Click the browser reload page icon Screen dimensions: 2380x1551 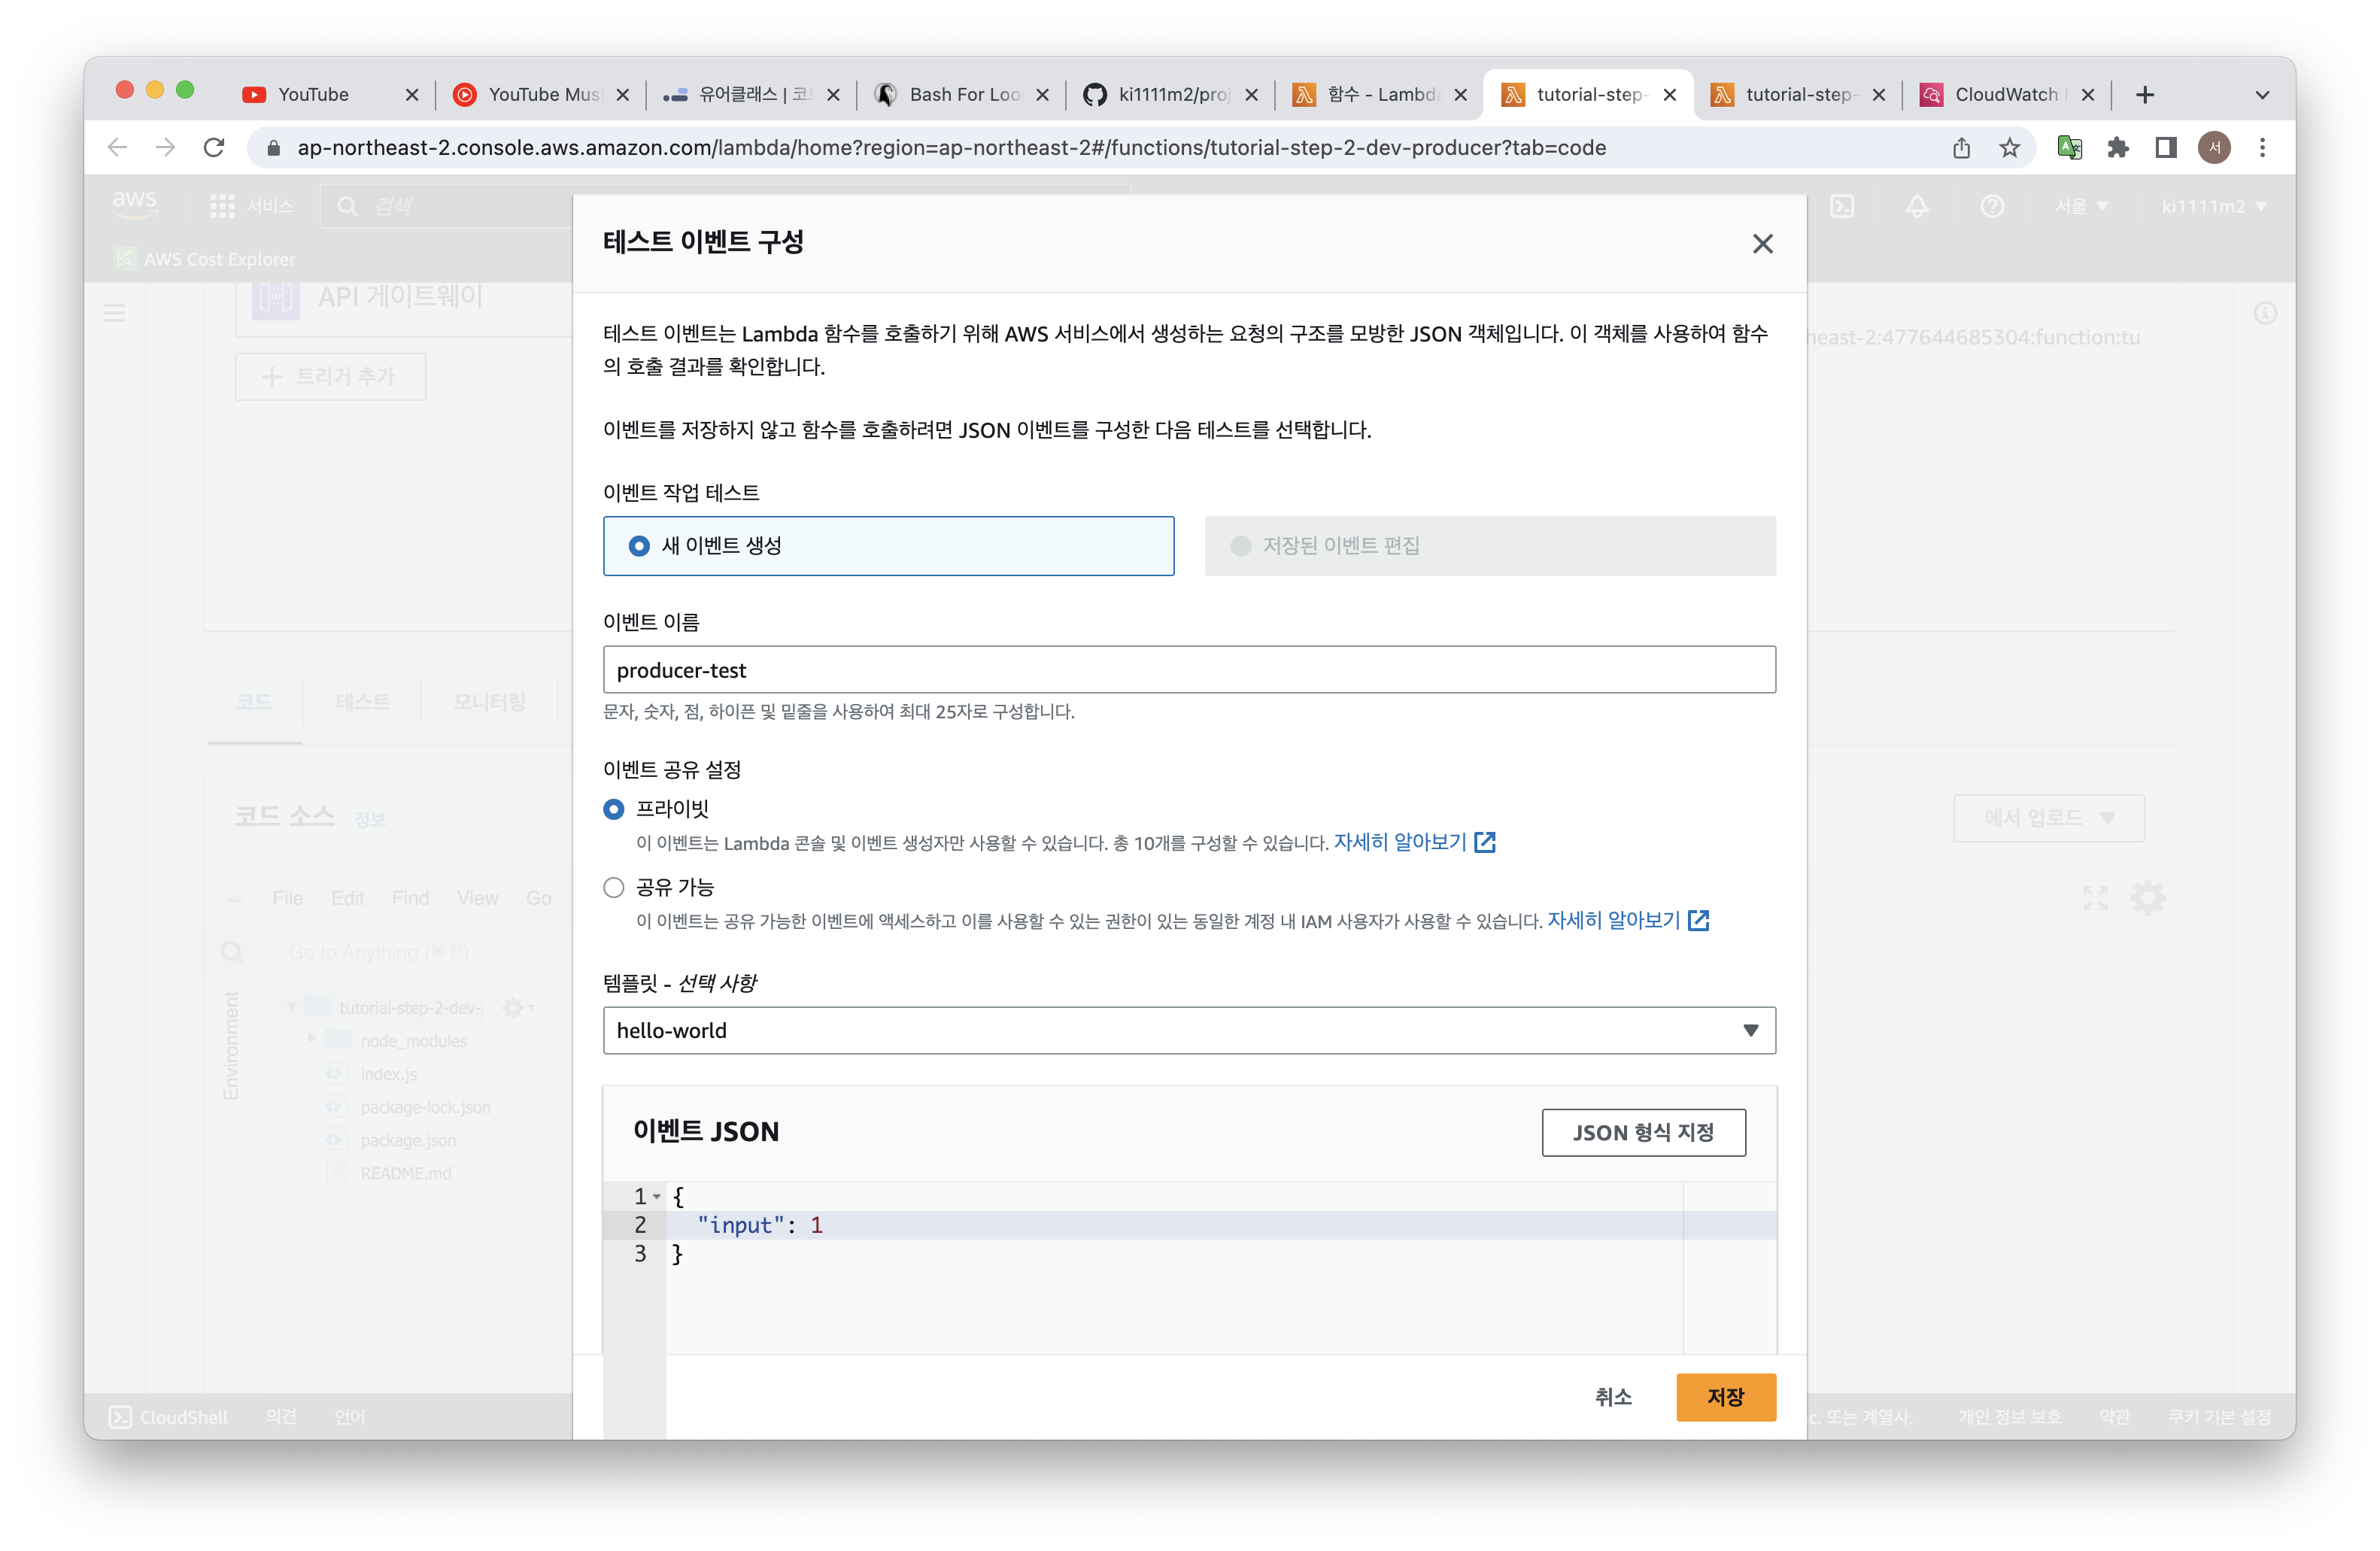[x=214, y=148]
